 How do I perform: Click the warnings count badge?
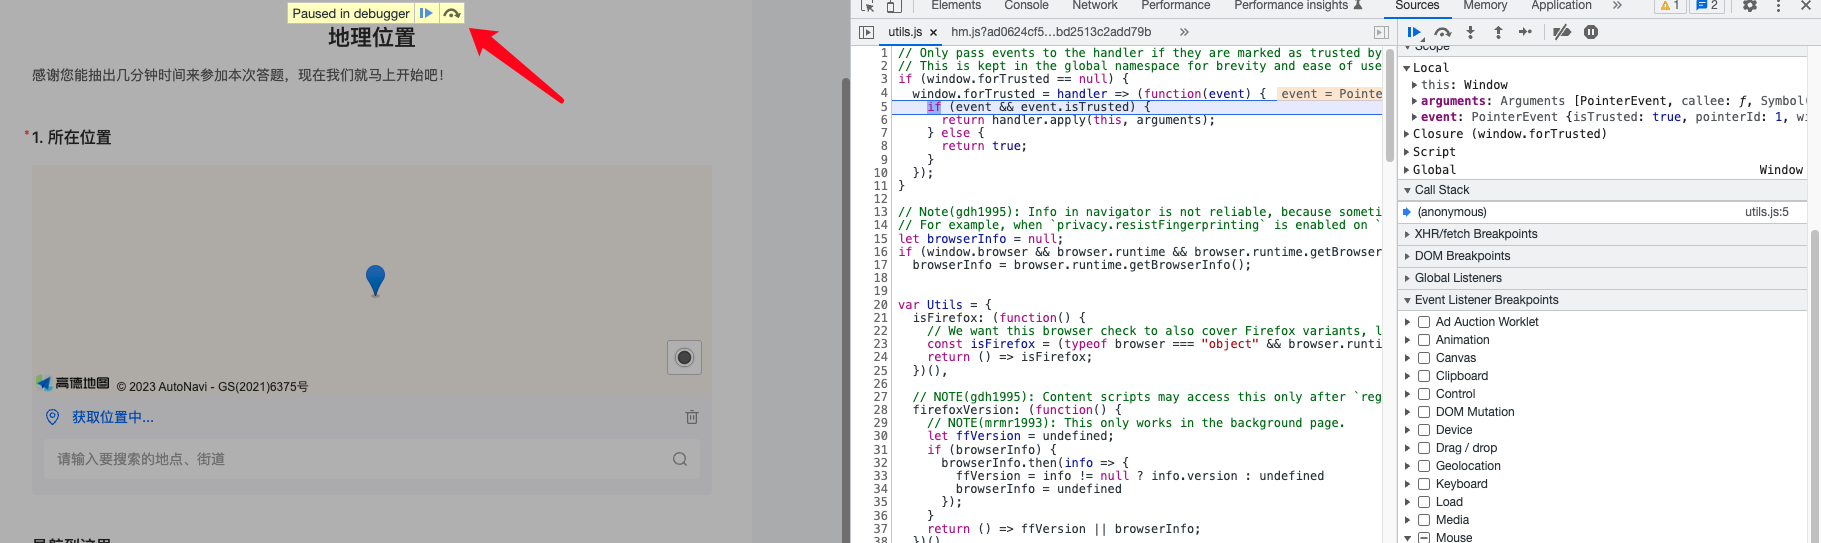[1670, 6]
